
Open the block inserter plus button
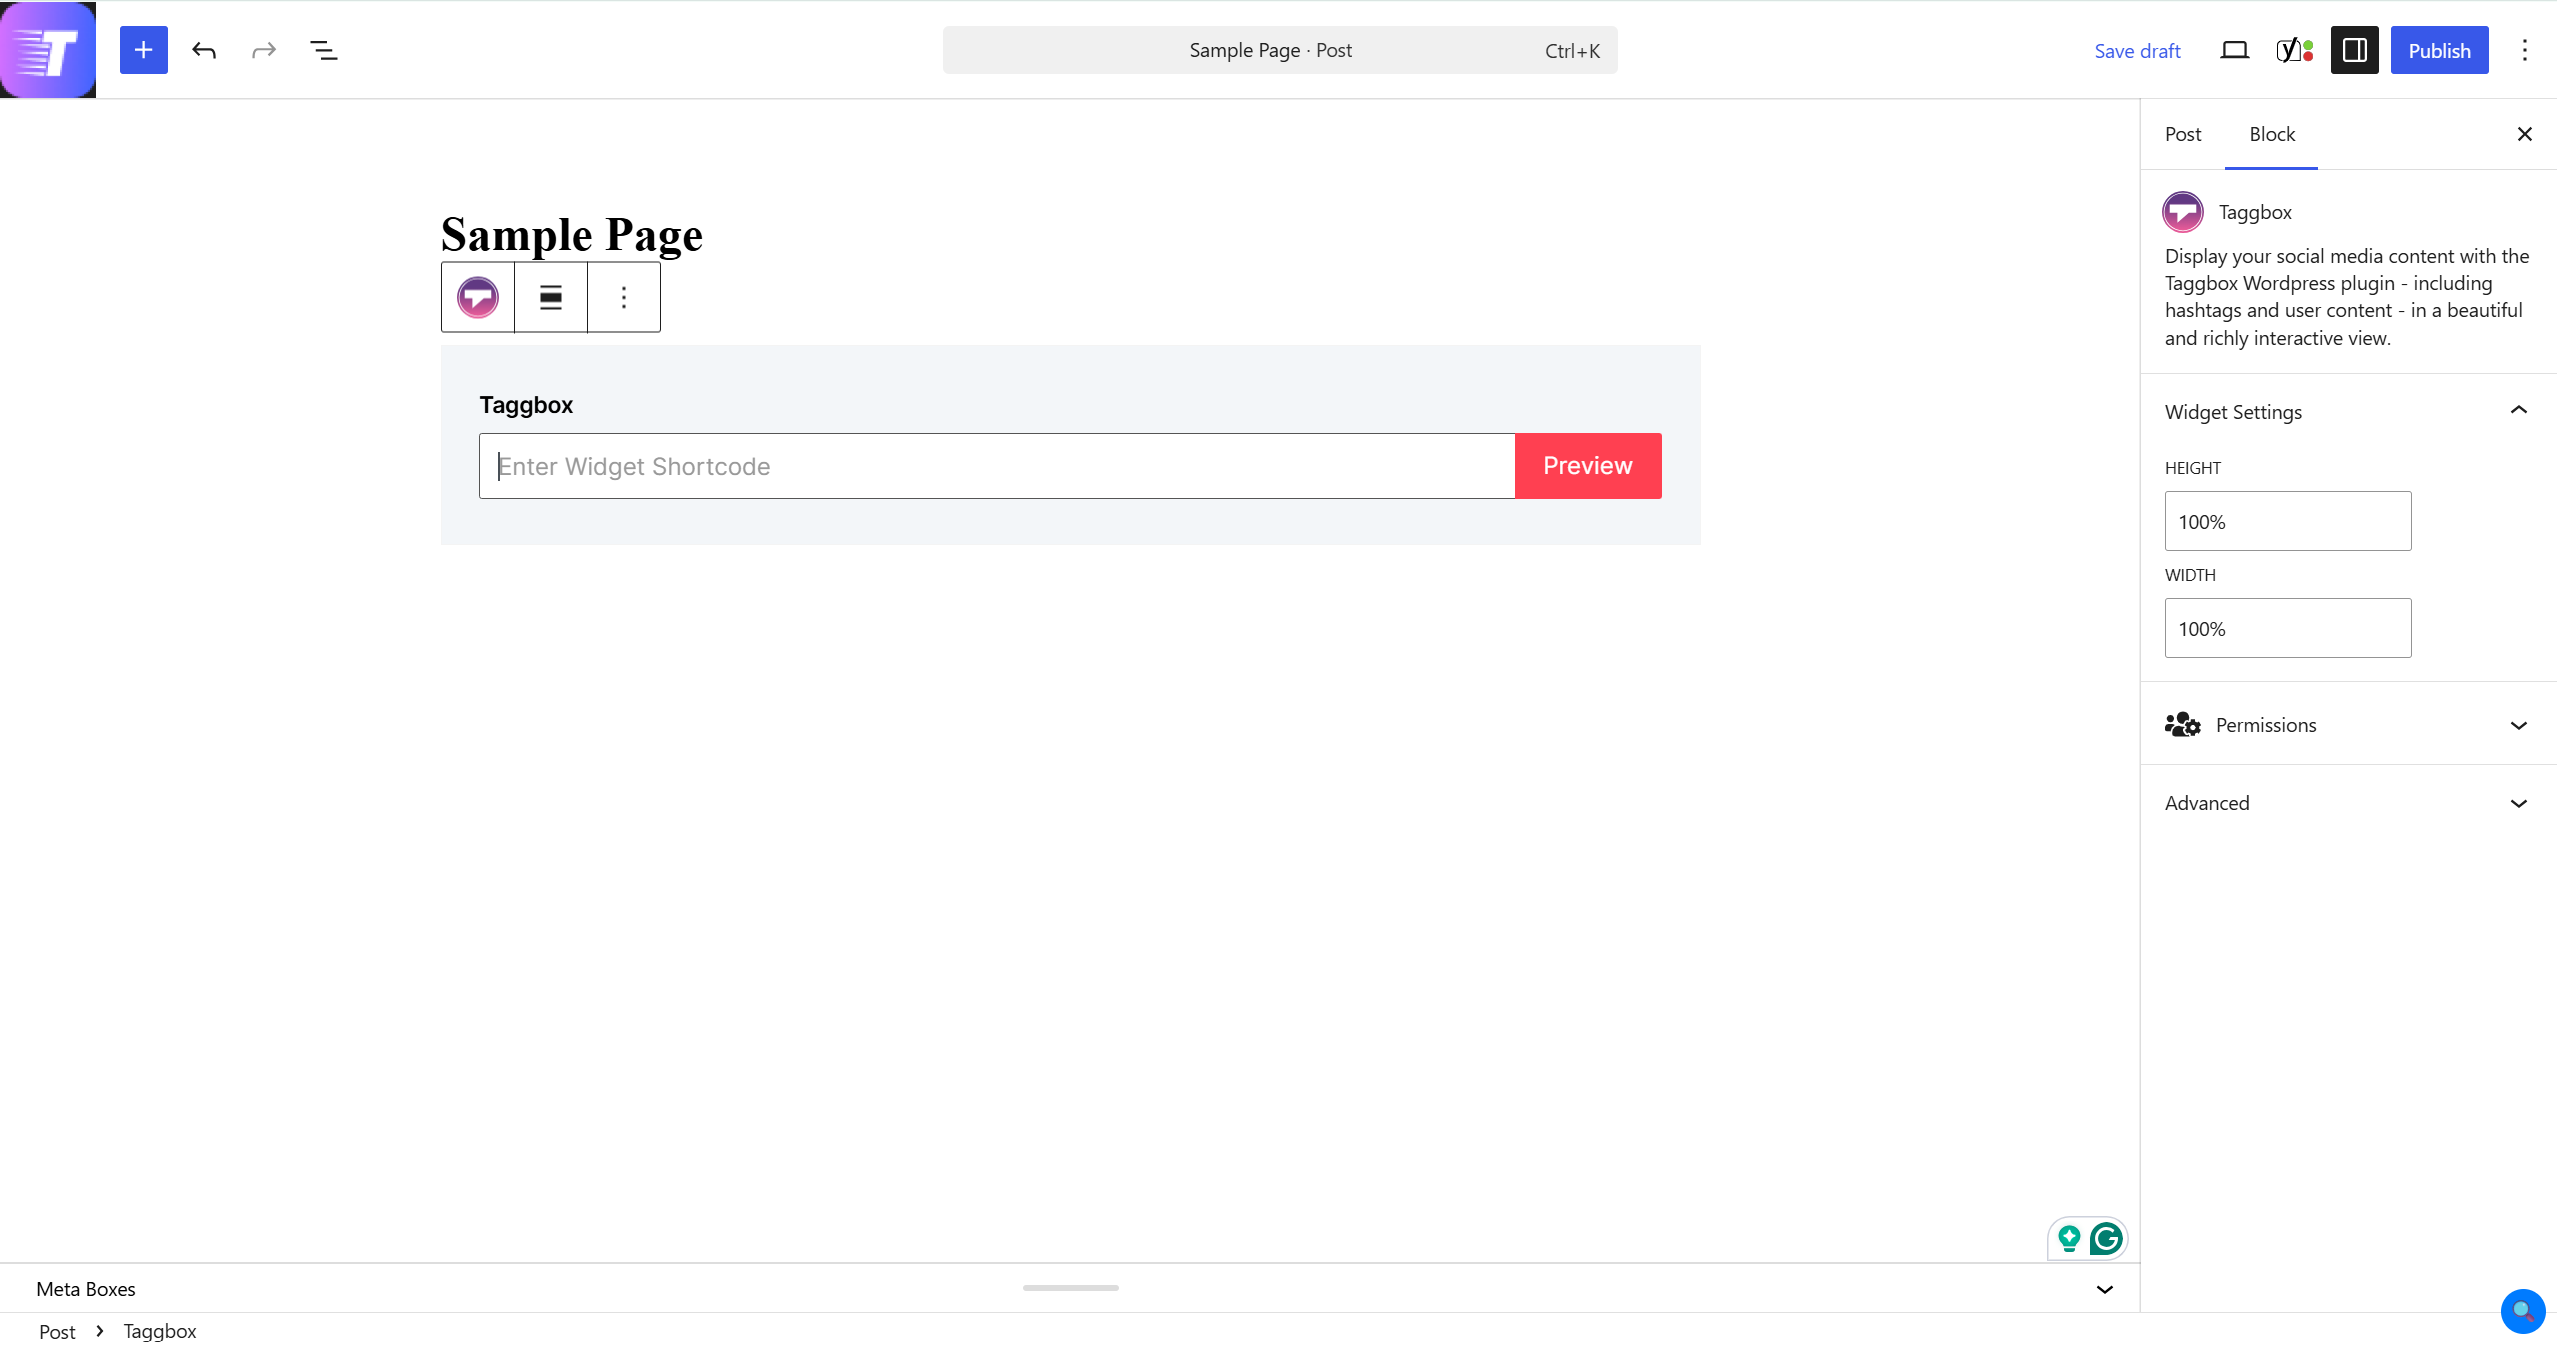tap(144, 50)
